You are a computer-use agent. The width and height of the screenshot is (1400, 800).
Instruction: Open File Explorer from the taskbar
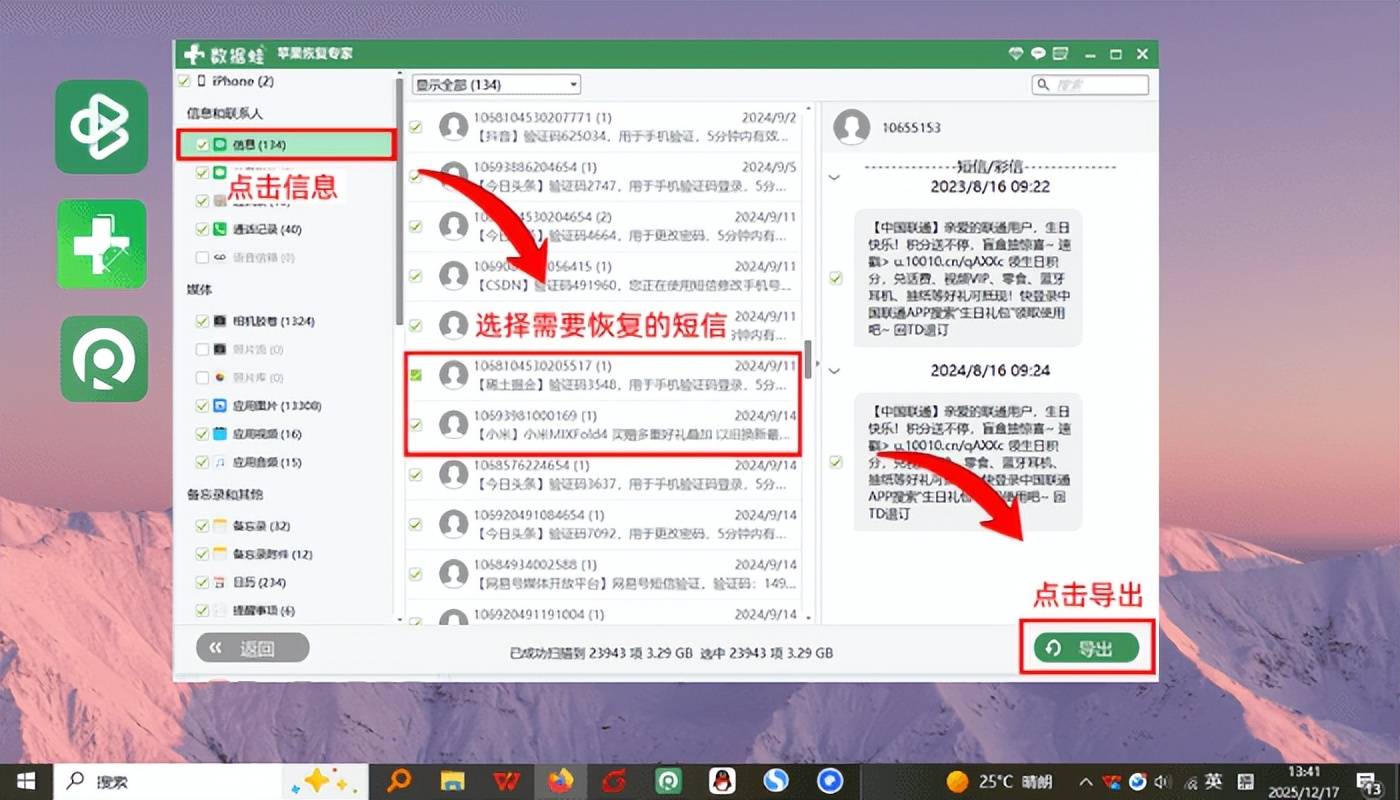point(453,780)
